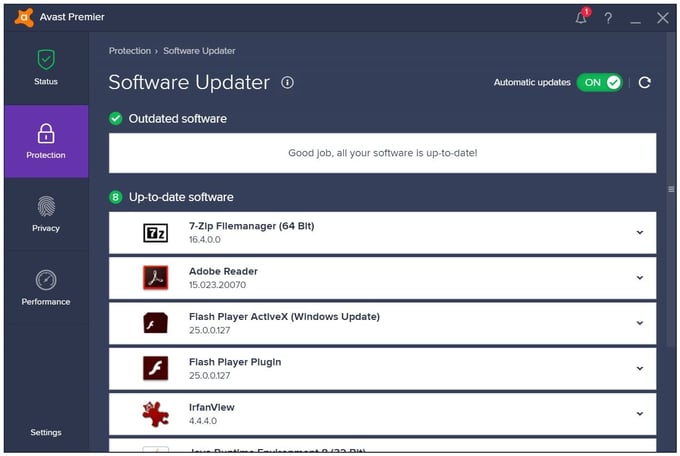Expand the IrfanView entry chevron
This screenshot has width=680, height=456.
point(640,413)
